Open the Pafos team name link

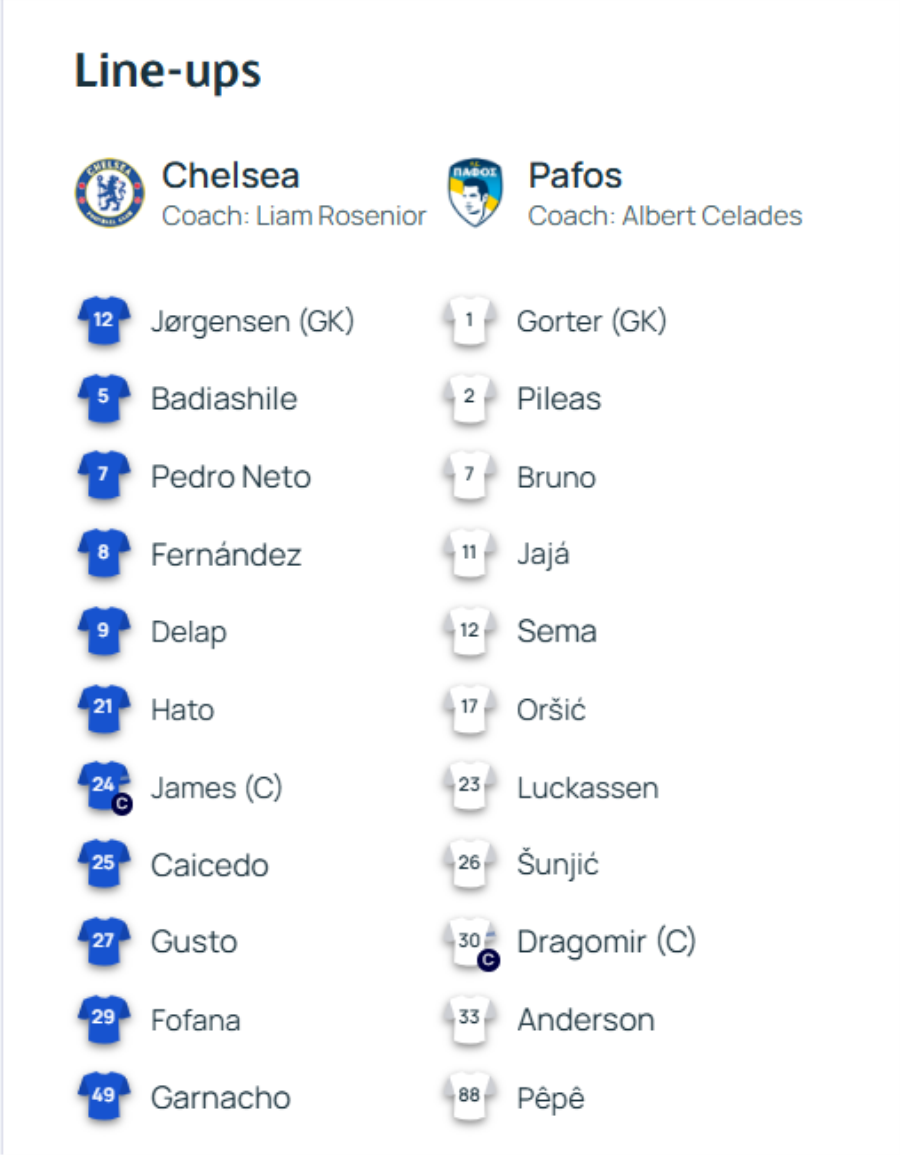click(575, 176)
